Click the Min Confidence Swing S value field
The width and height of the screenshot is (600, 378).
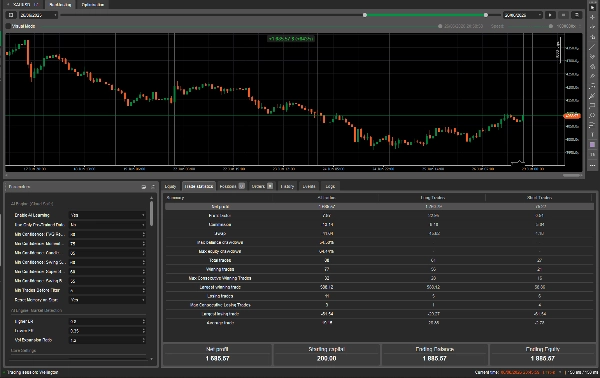pos(108,262)
